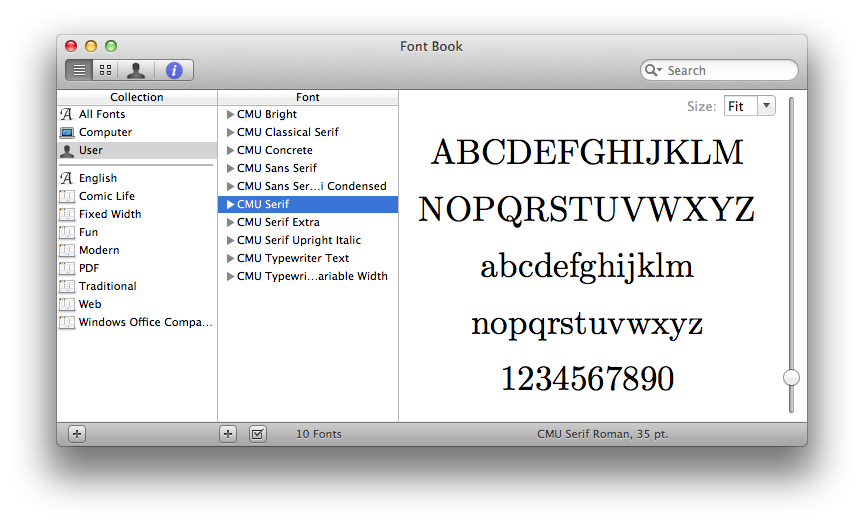
Task: Click the PDF collection icon
Action: (x=67, y=268)
